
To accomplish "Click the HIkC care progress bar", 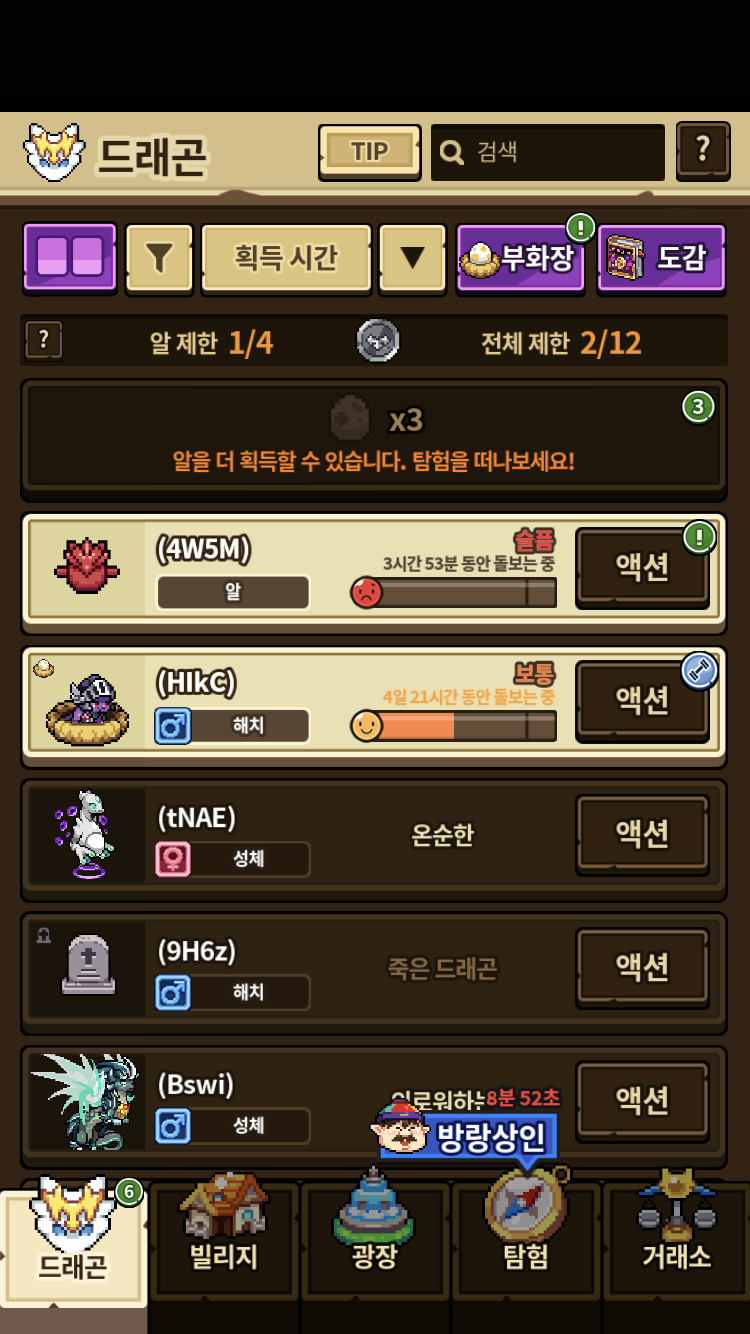I will pyautogui.click(x=453, y=726).
